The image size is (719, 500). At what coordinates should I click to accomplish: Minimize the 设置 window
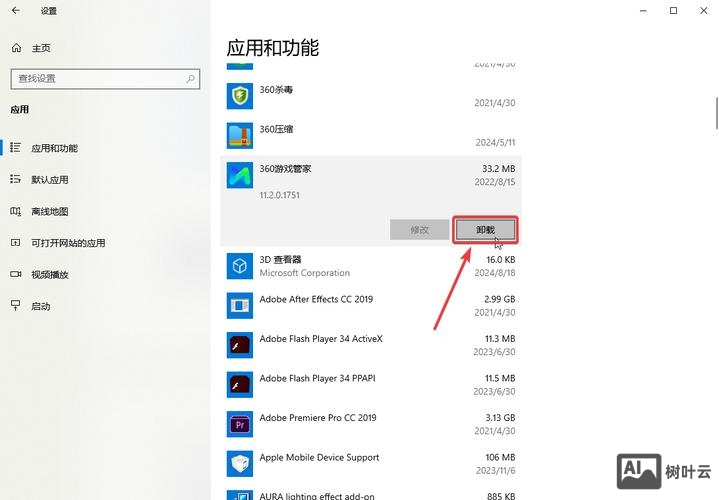[x=643, y=10]
